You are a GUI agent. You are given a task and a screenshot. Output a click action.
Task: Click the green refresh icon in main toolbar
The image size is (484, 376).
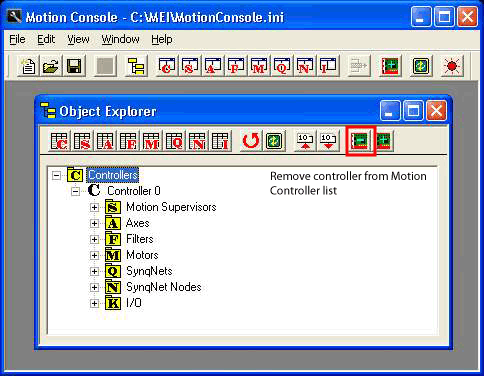pos(420,66)
